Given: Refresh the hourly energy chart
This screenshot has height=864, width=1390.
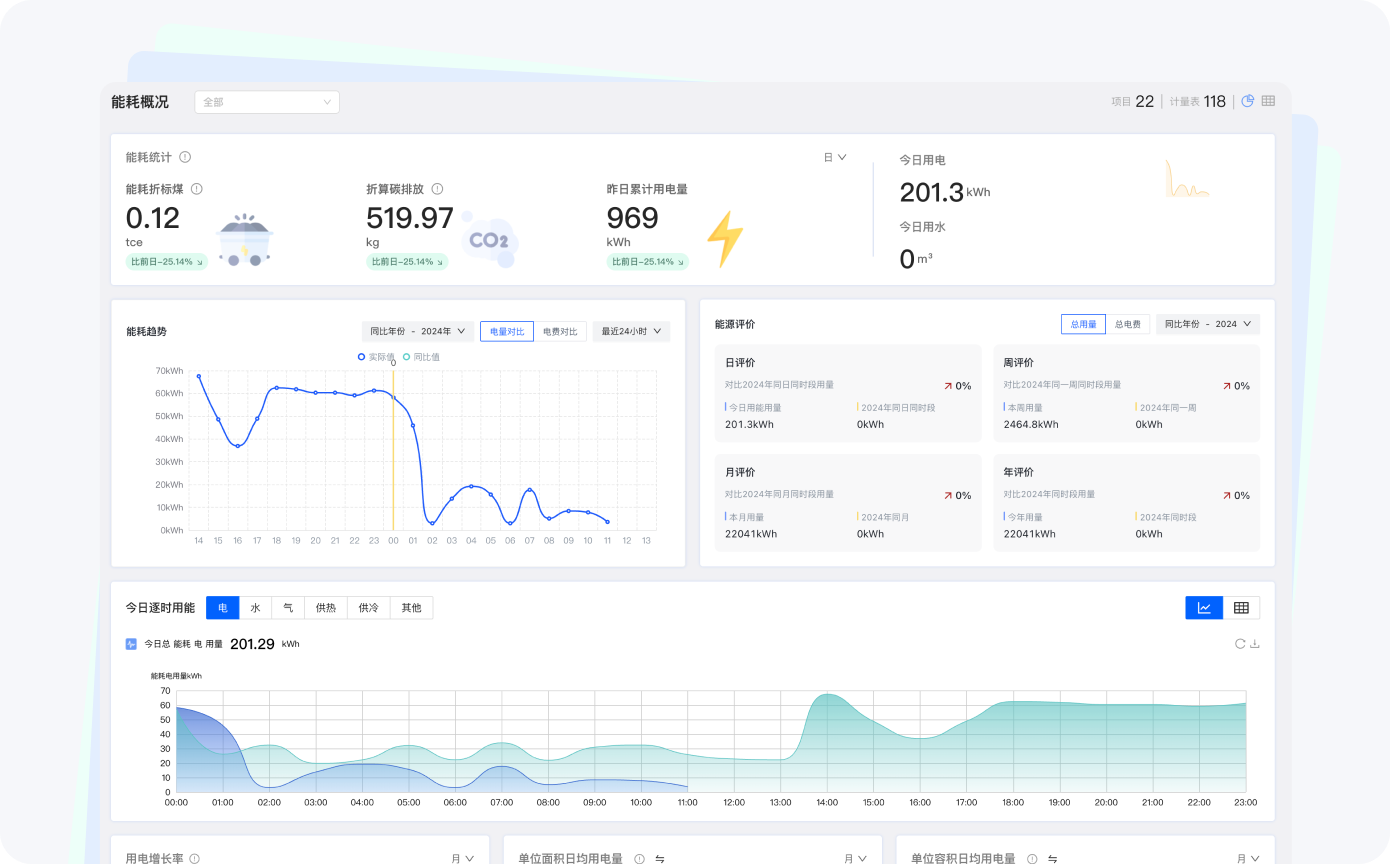Looking at the screenshot, I should pyautogui.click(x=1240, y=644).
